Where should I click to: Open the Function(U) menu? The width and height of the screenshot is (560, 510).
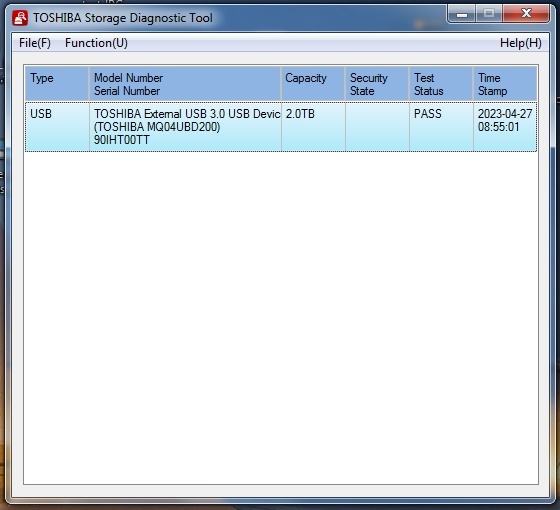96,43
